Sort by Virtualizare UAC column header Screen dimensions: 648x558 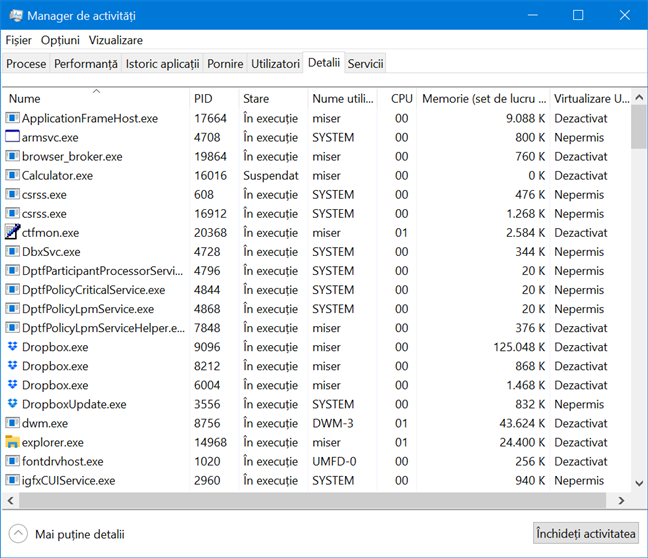click(x=591, y=98)
